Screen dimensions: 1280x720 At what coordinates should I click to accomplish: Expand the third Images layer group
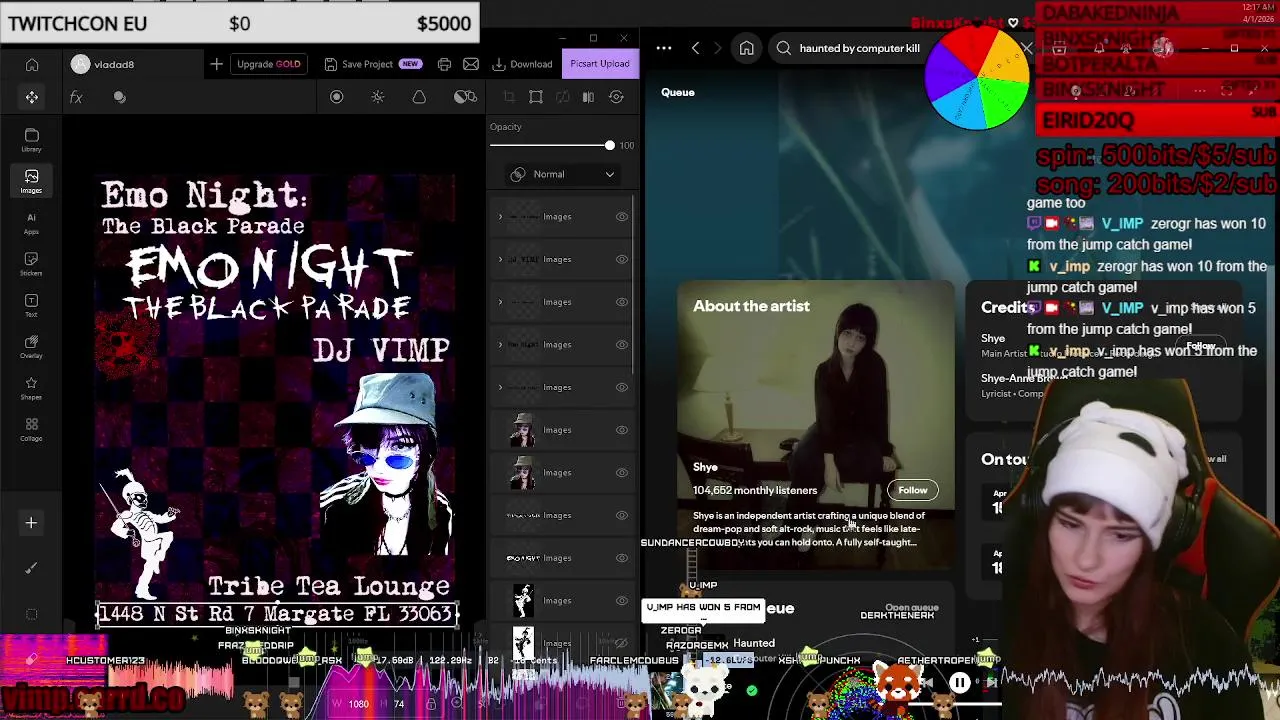point(501,302)
